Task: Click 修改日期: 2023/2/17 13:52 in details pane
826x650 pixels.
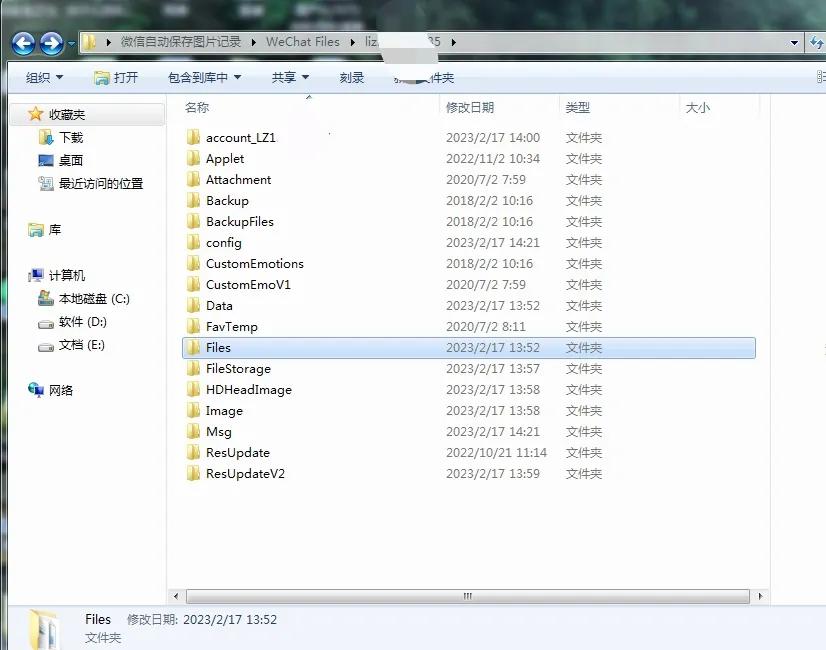Action: [x=202, y=619]
